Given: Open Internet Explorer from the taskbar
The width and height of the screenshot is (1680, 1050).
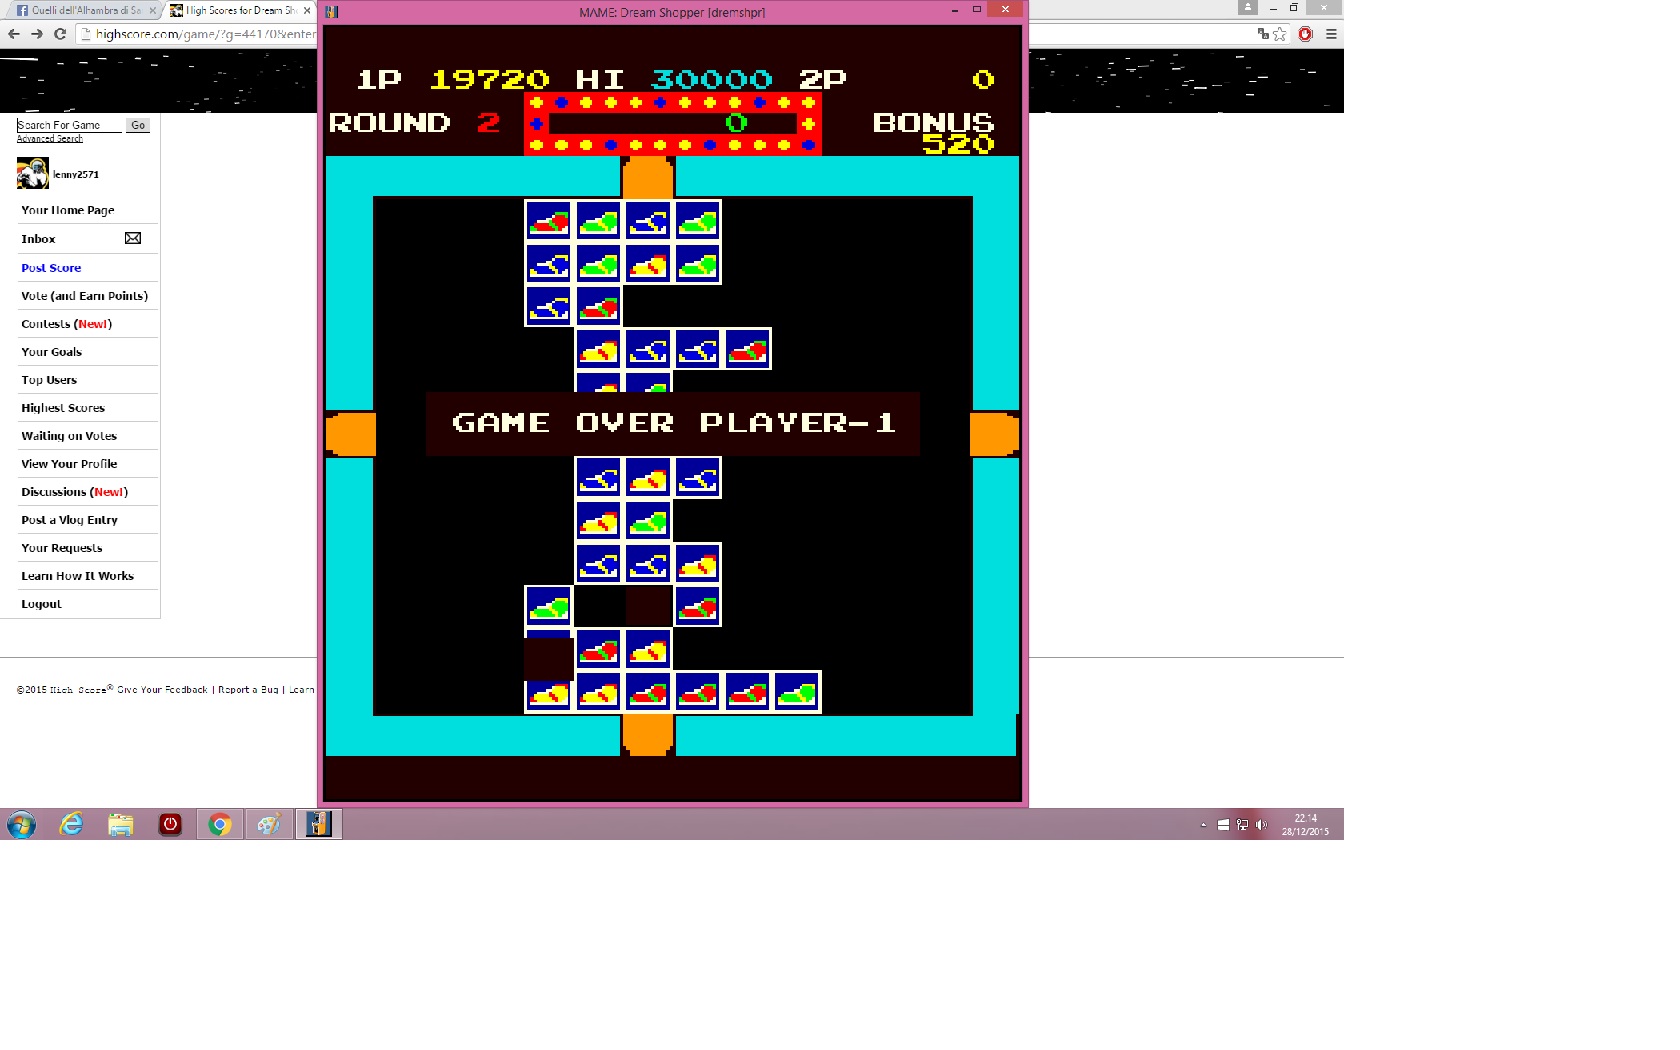Looking at the screenshot, I should 71,824.
